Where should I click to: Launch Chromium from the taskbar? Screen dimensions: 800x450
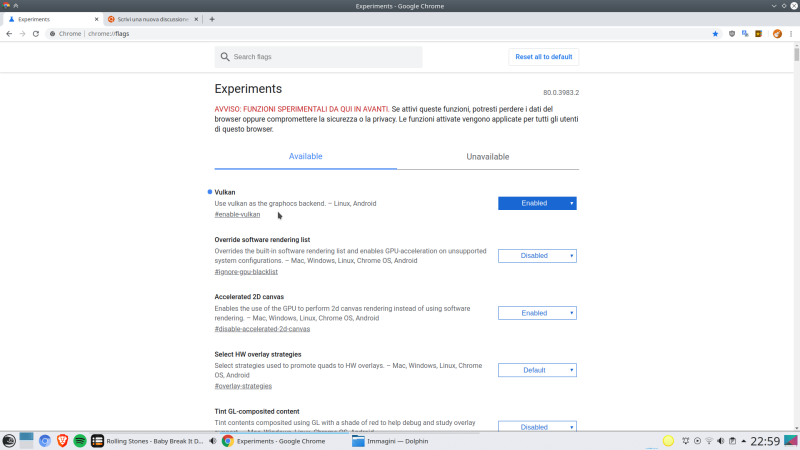(x=45, y=441)
